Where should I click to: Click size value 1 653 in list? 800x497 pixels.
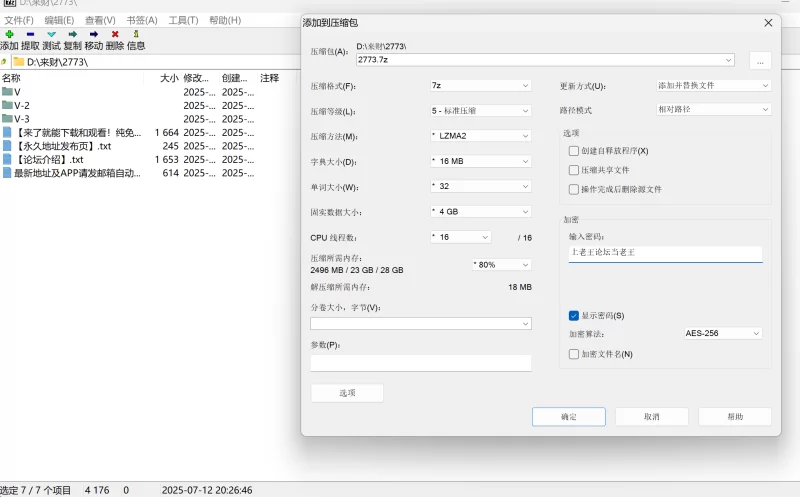click(167, 159)
